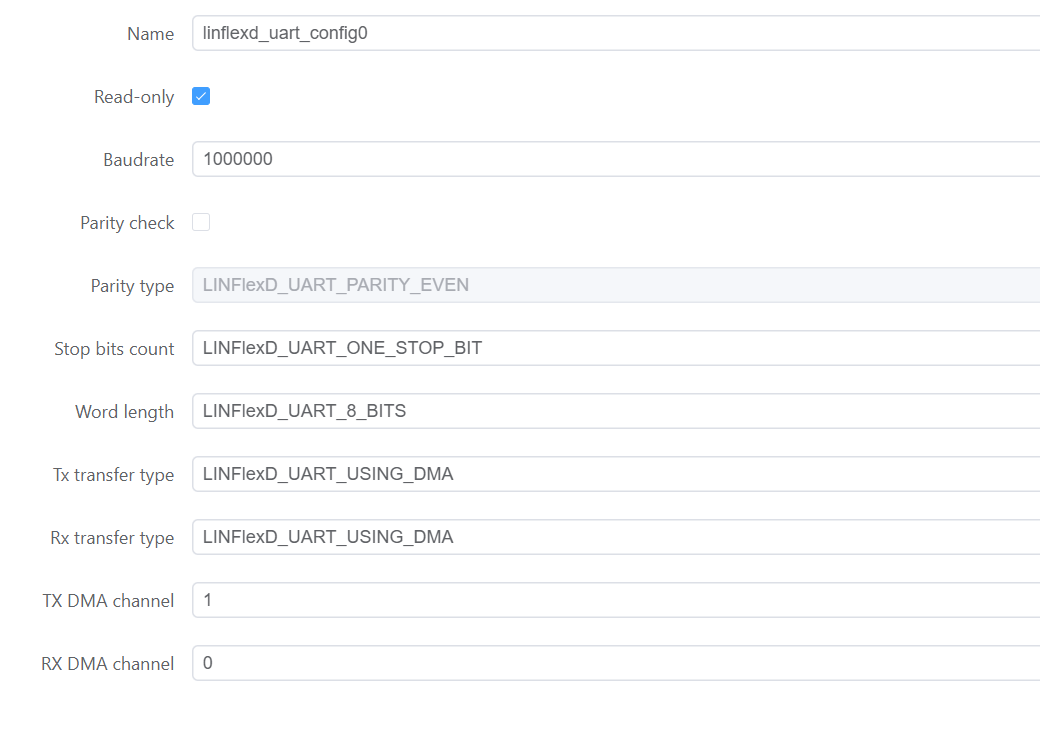Screen dimensions: 1040x733
Task: Expand the Rx transfer type dropdown
Action: [615, 538]
